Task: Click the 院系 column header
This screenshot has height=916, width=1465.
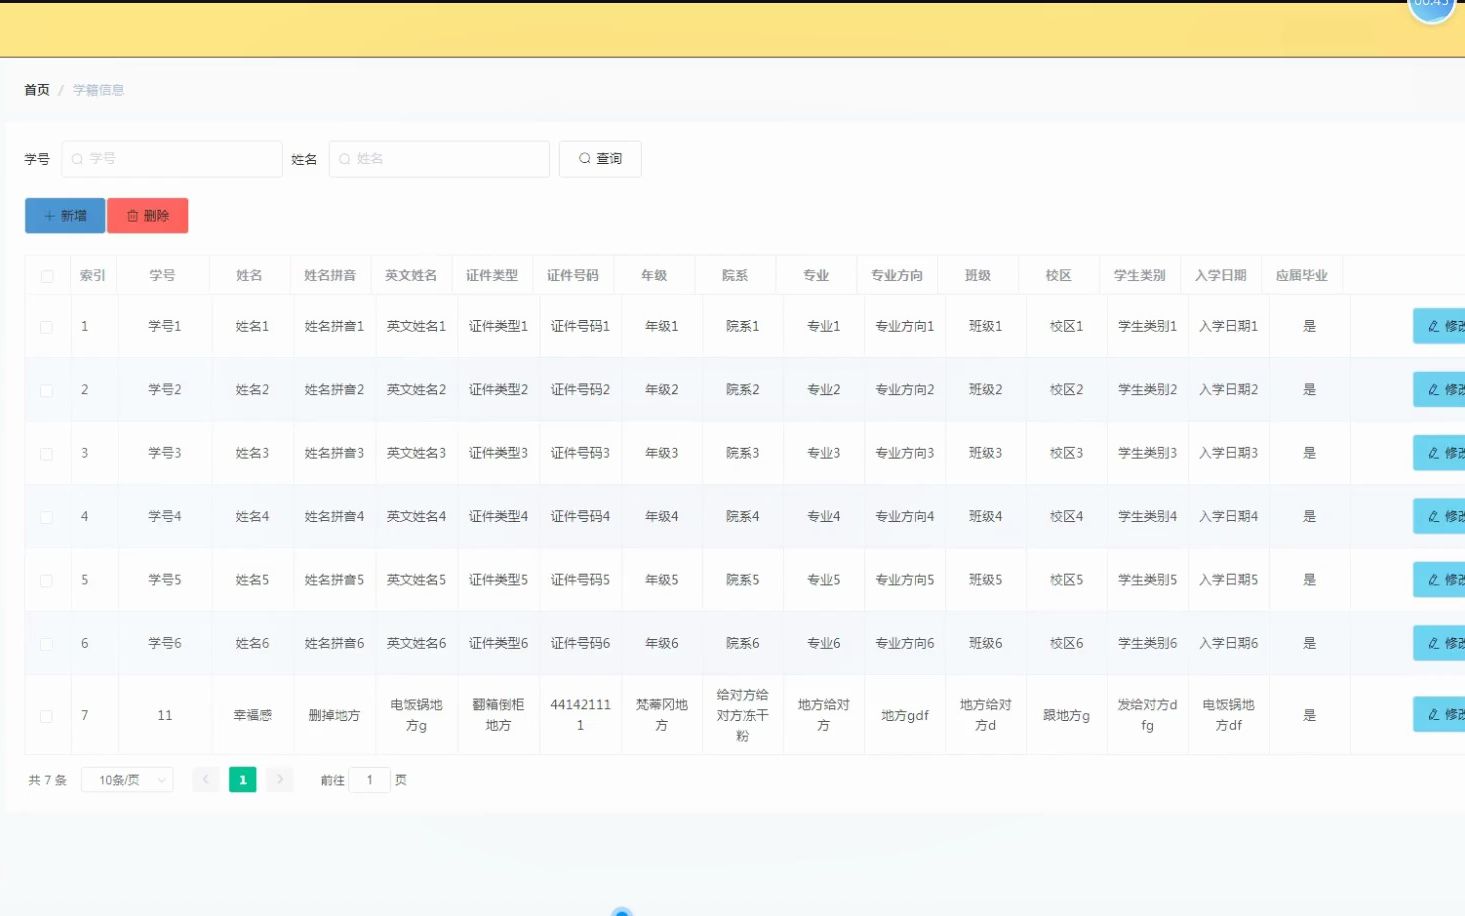Action: pyautogui.click(x=735, y=275)
